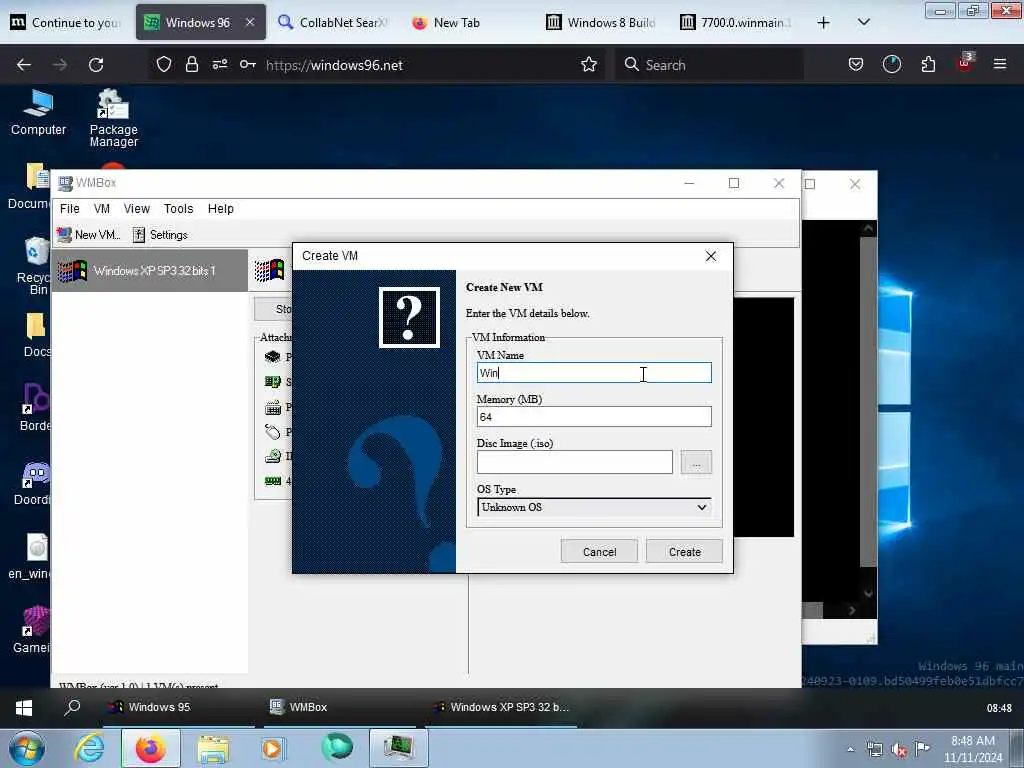Click the Windows 7 Start orb
Viewport: 1024px width, 768px height.
[26, 748]
